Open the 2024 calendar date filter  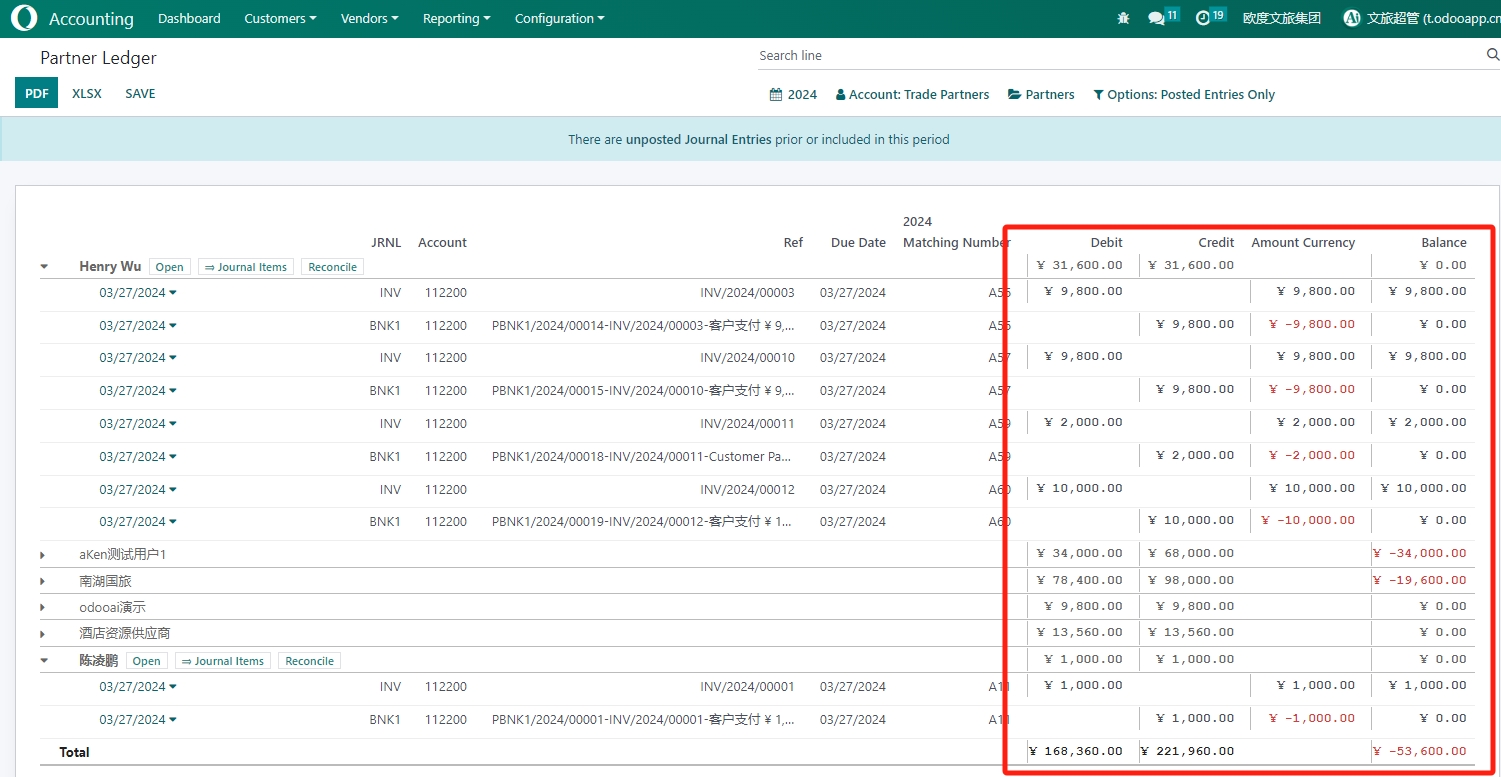tap(793, 95)
